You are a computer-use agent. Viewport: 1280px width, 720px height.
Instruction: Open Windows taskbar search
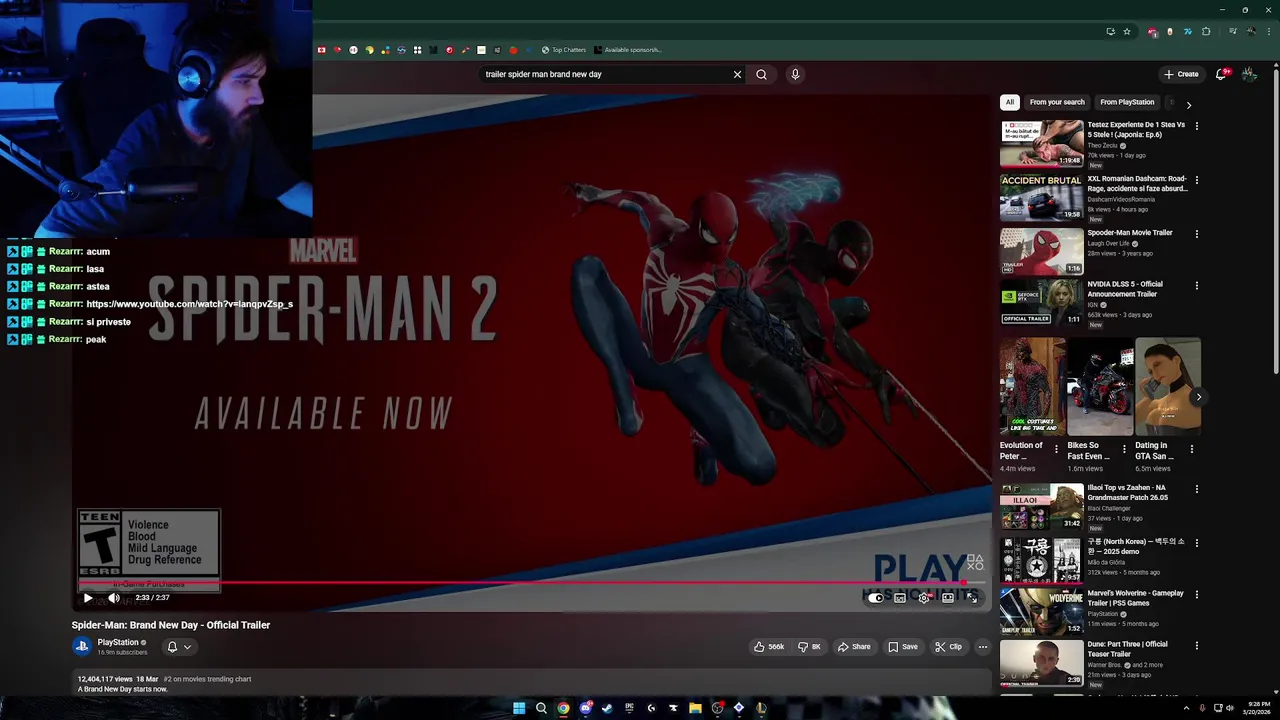click(x=541, y=708)
